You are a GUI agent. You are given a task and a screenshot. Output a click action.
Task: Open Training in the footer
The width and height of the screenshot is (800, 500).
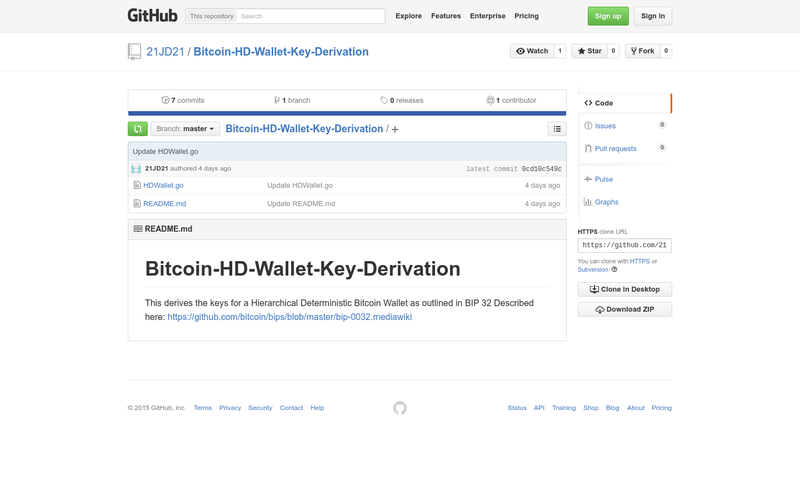564,408
